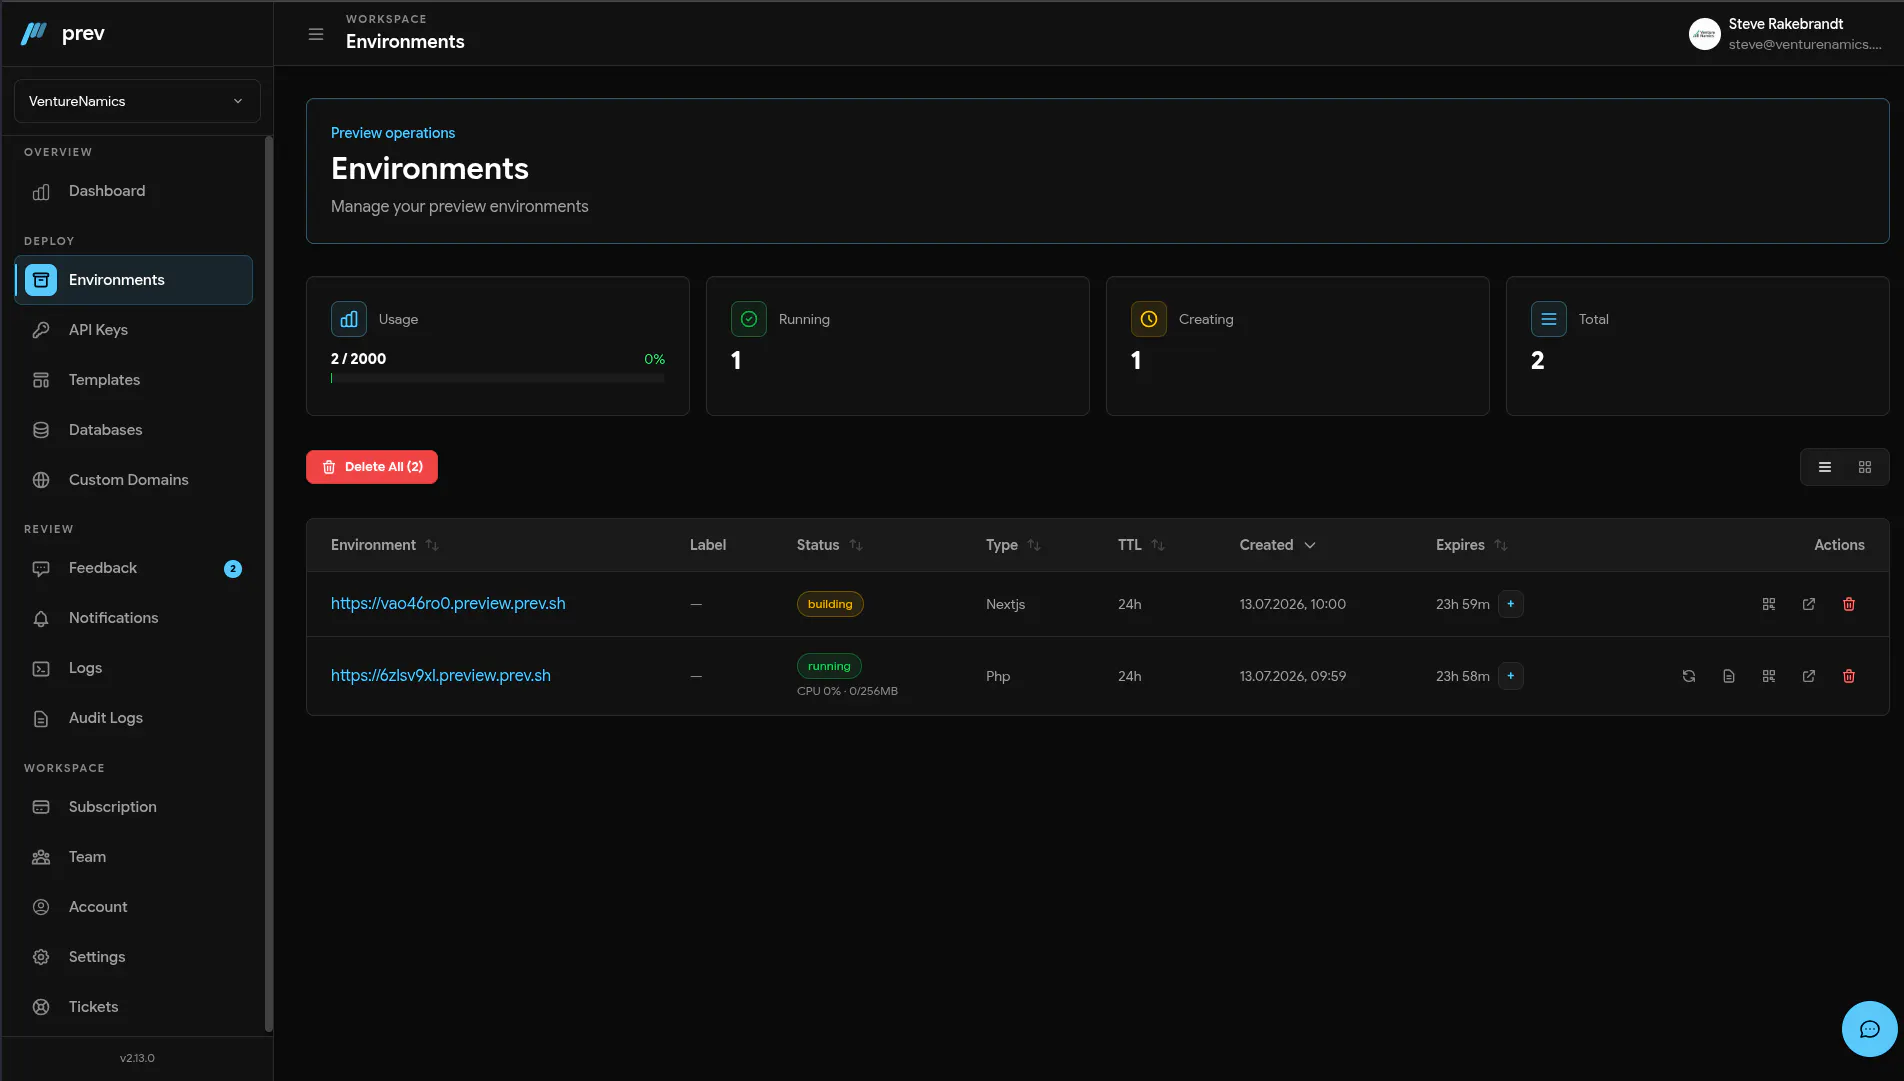The height and width of the screenshot is (1081, 1904).
Task: Click the Php type cell
Action: 998,676
